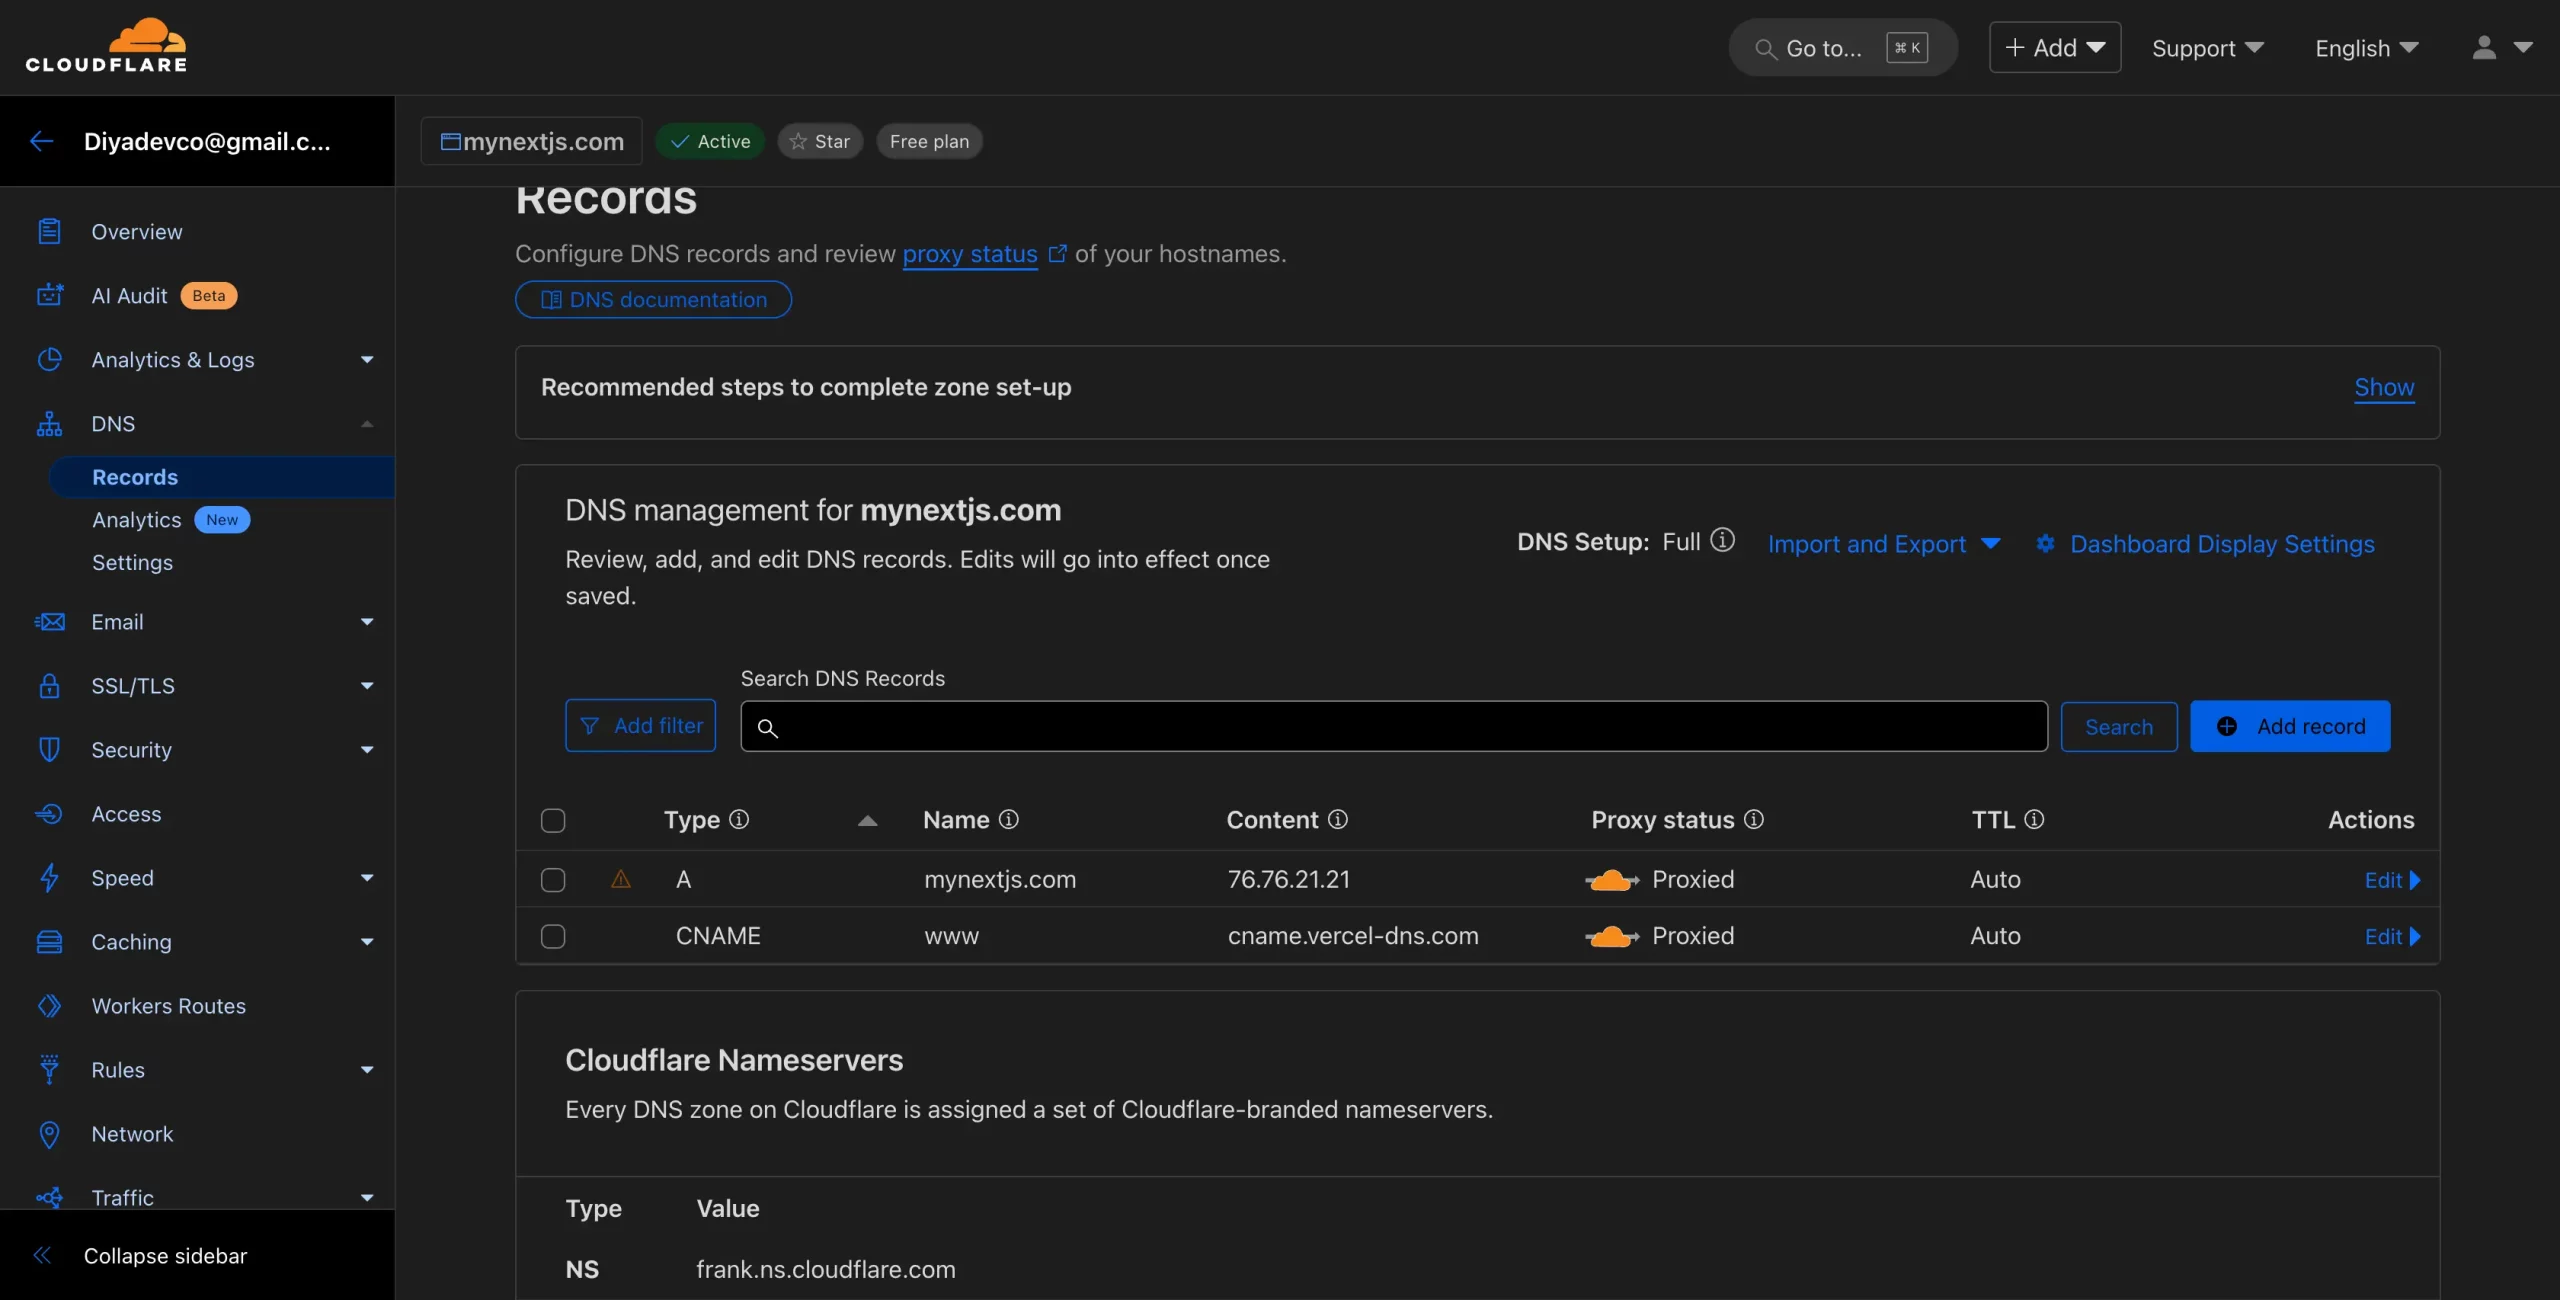
Task: Click the Email icon in sidebar
Action: pos(50,622)
